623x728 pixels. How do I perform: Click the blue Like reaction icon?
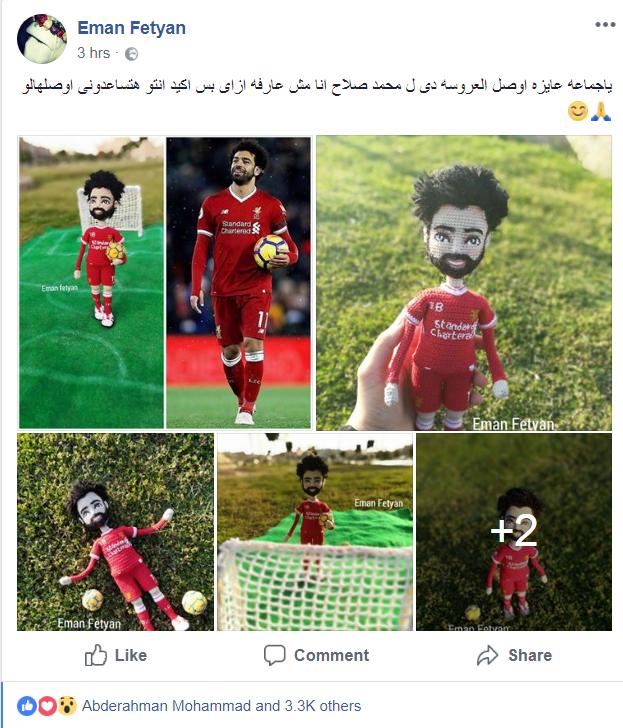click(27, 706)
